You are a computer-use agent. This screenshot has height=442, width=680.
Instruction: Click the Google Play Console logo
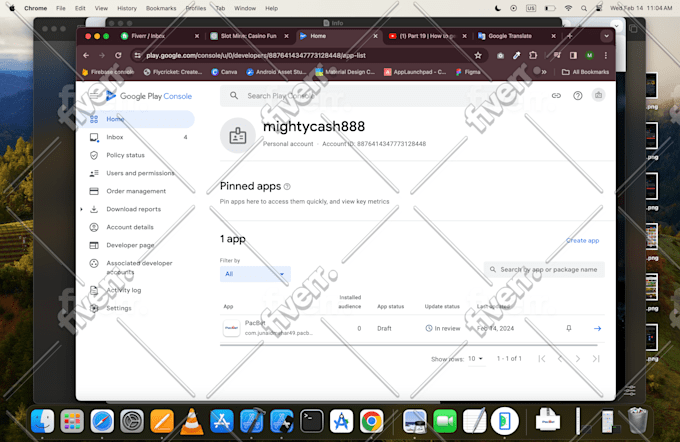click(x=149, y=96)
